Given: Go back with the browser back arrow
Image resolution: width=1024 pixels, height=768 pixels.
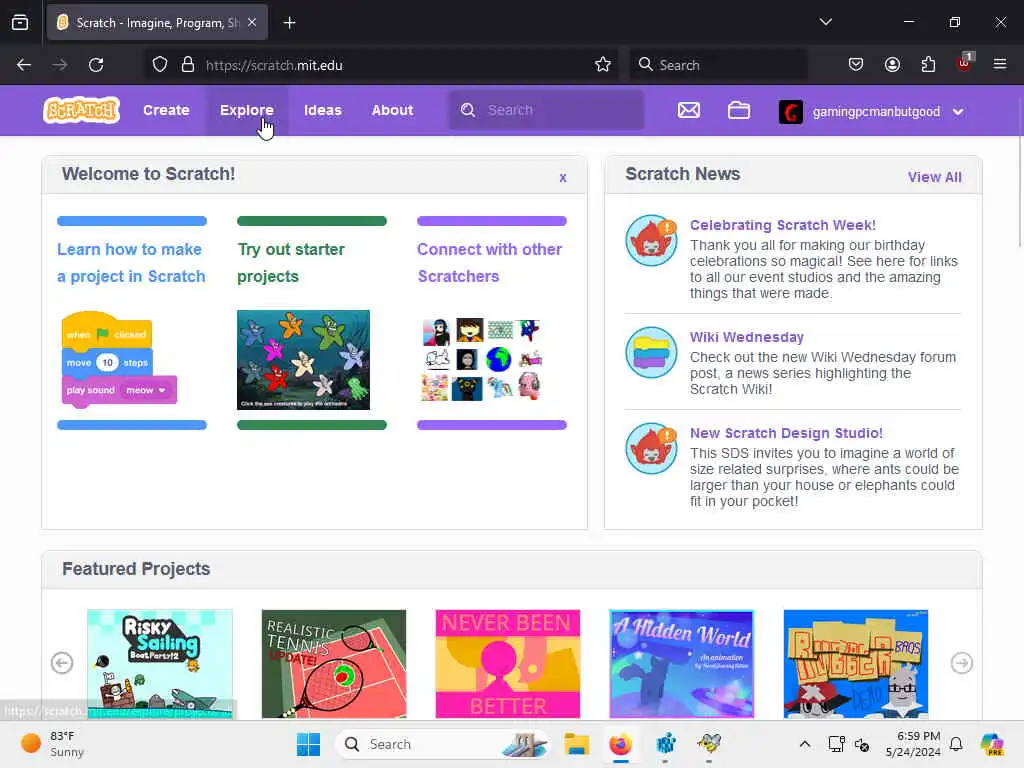Looking at the screenshot, I should [24, 65].
